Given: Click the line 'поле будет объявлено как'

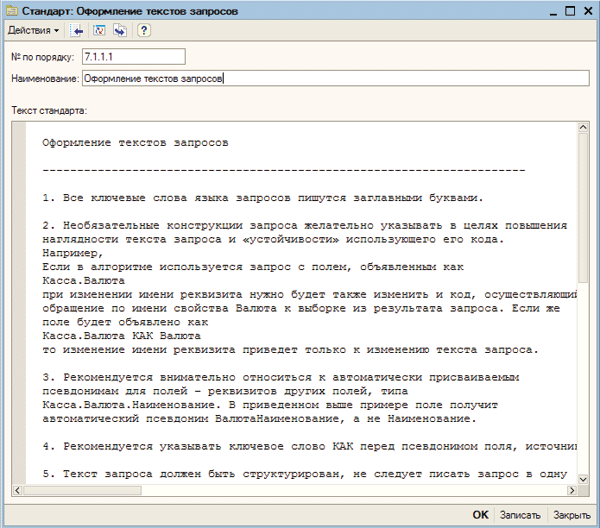Looking at the screenshot, I should [x=125, y=322].
